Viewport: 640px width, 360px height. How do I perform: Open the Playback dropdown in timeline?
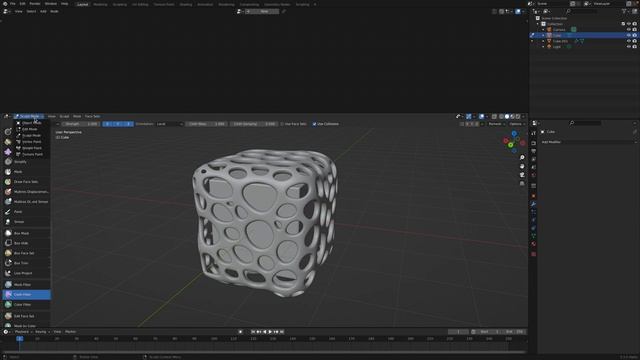coord(24,332)
